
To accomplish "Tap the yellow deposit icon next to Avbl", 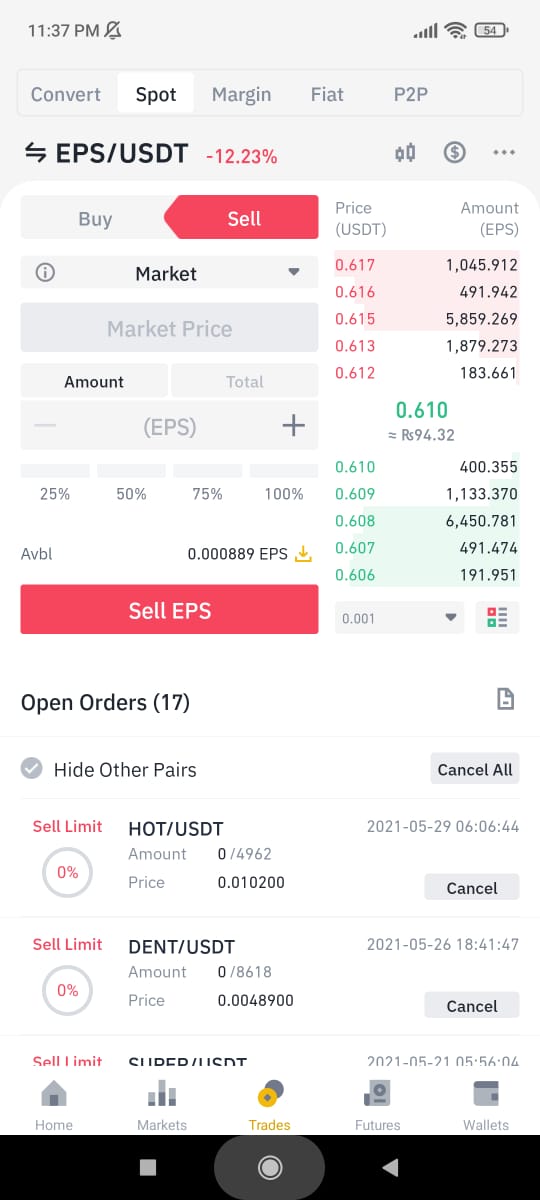I will click(x=303, y=553).
